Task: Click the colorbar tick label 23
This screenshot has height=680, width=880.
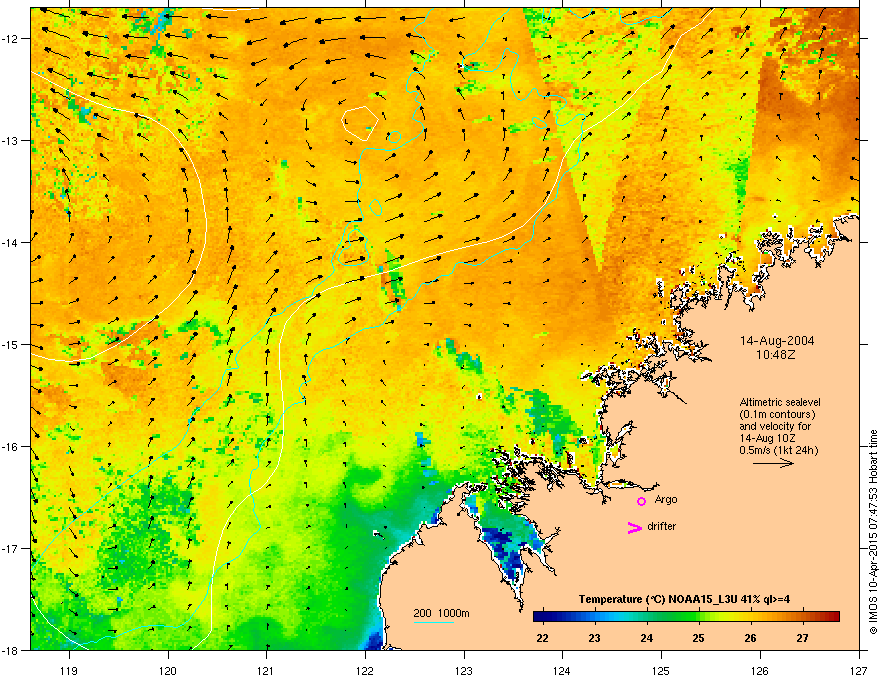Action: (594, 638)
